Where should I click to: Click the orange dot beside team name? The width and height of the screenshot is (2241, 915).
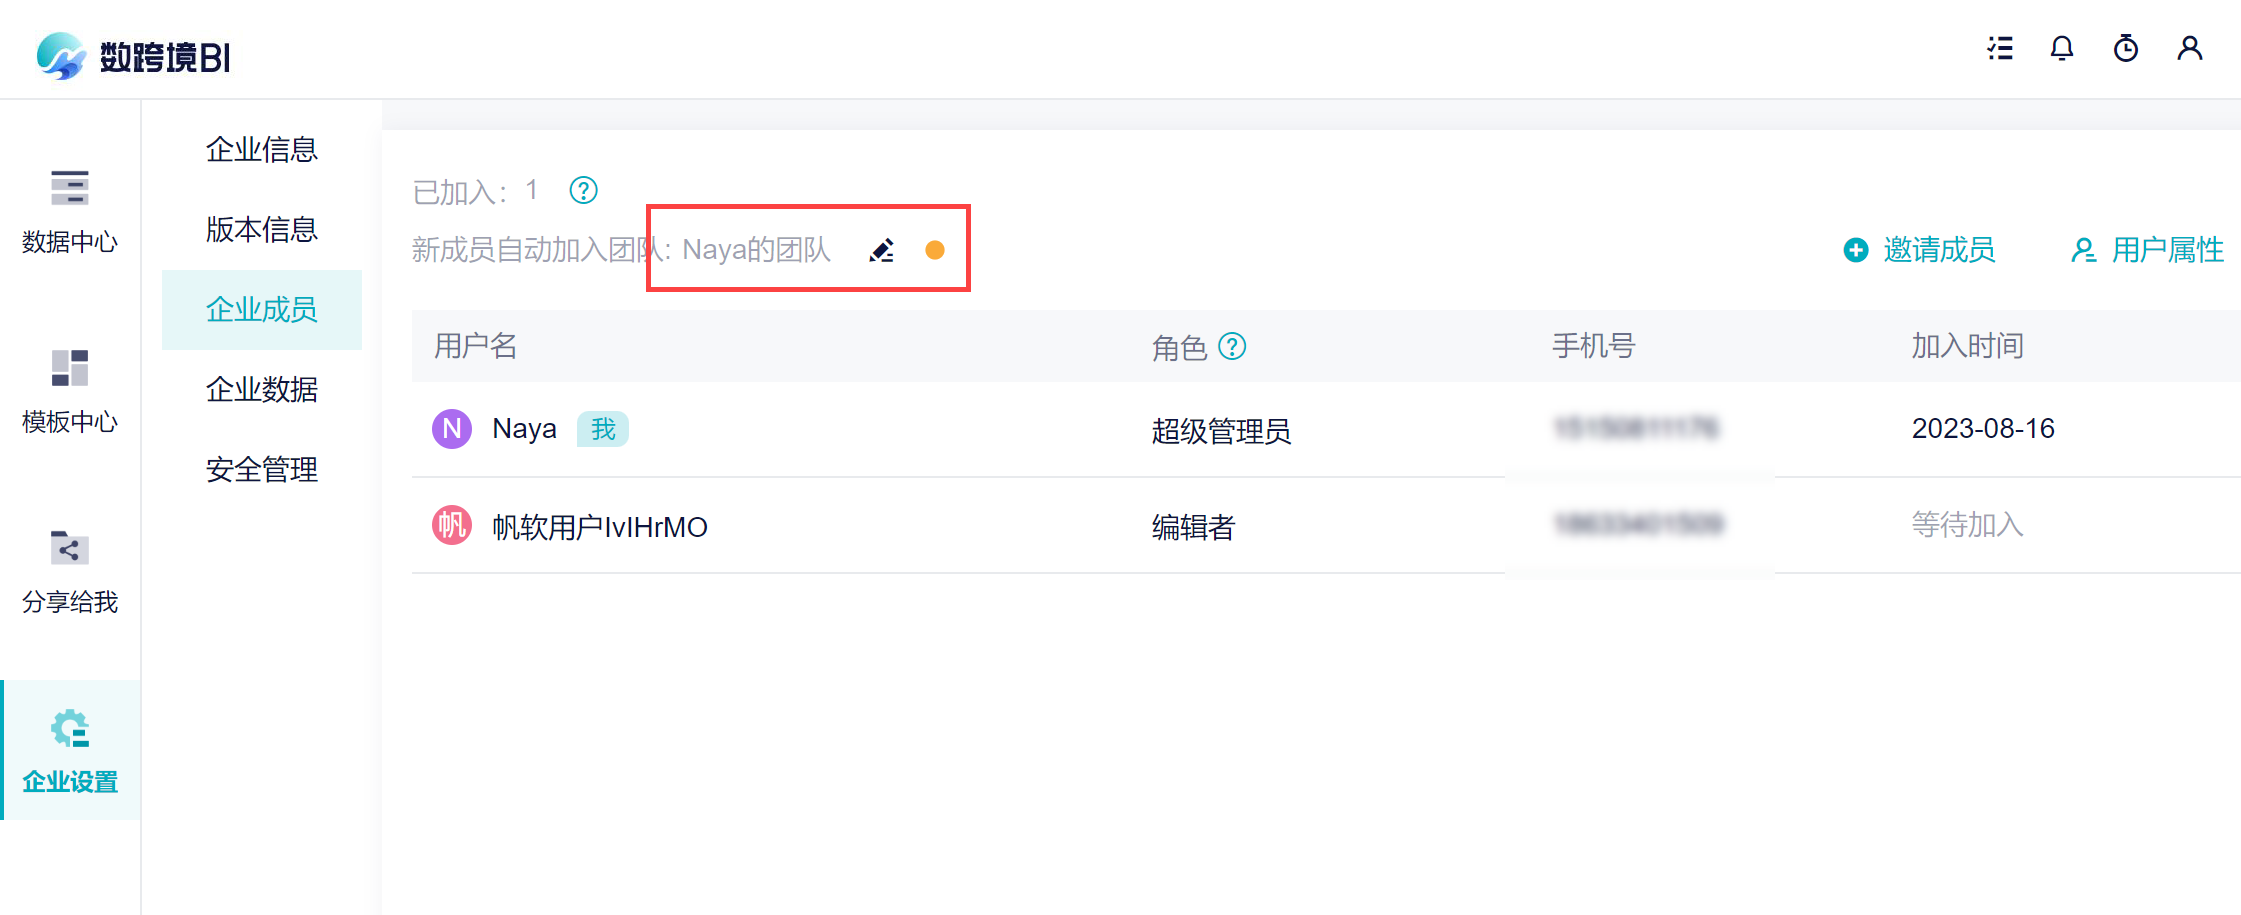pos(934,250)
